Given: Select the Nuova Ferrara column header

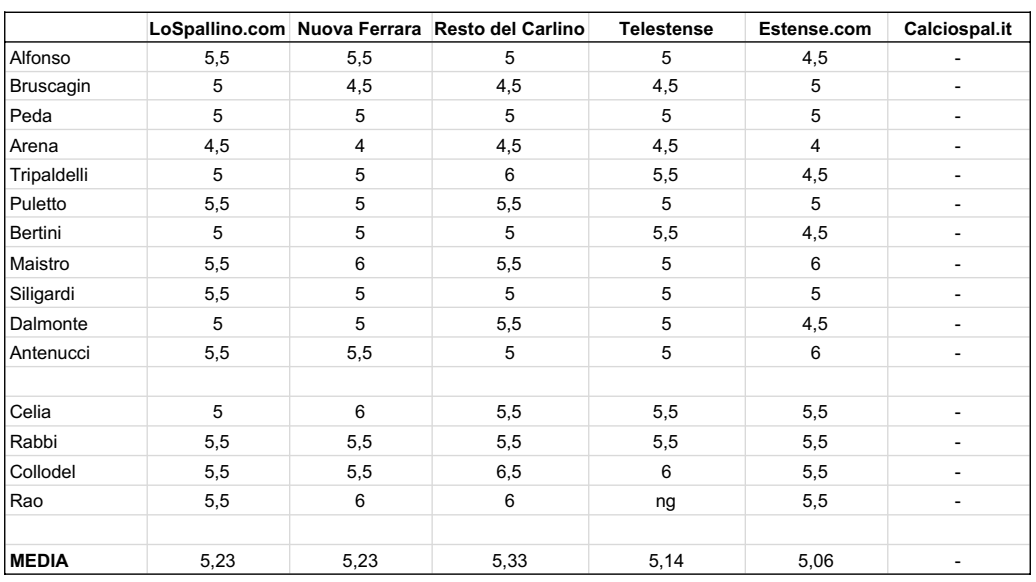Looking at the screenshot, I should pyautogui.click(x=359, y=29).
